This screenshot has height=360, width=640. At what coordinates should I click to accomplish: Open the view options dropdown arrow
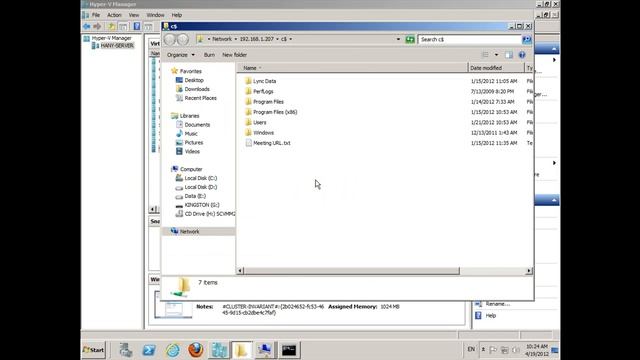pyautogui.click(x=496, y=55)
